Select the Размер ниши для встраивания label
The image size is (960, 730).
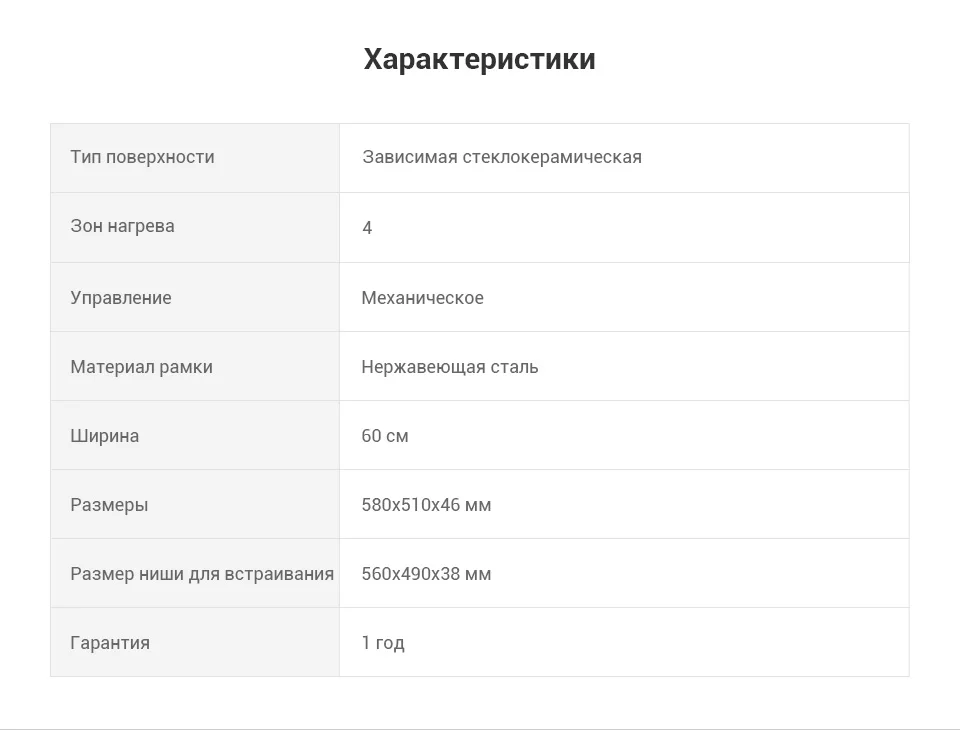202,574
